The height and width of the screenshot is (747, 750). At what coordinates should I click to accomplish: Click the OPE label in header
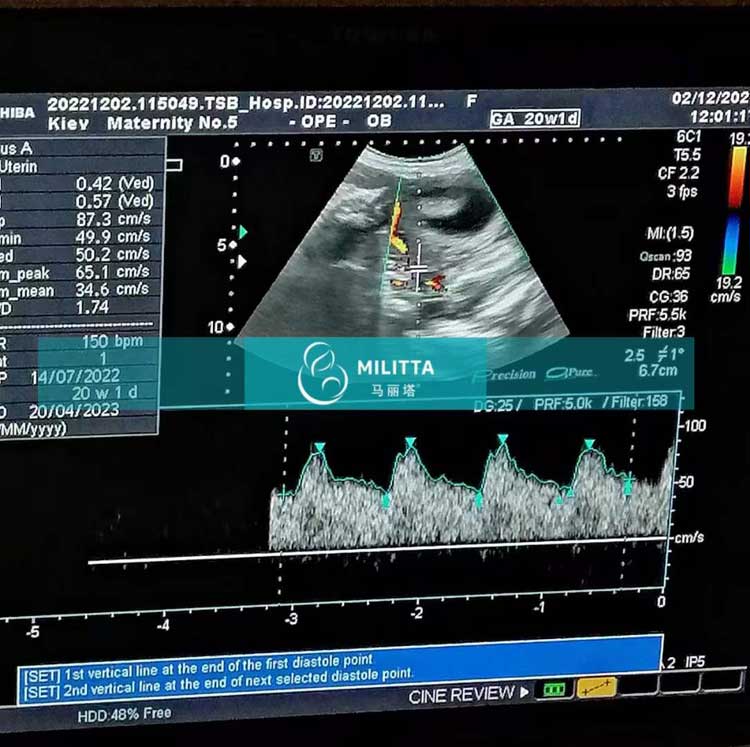click(319, 121)
